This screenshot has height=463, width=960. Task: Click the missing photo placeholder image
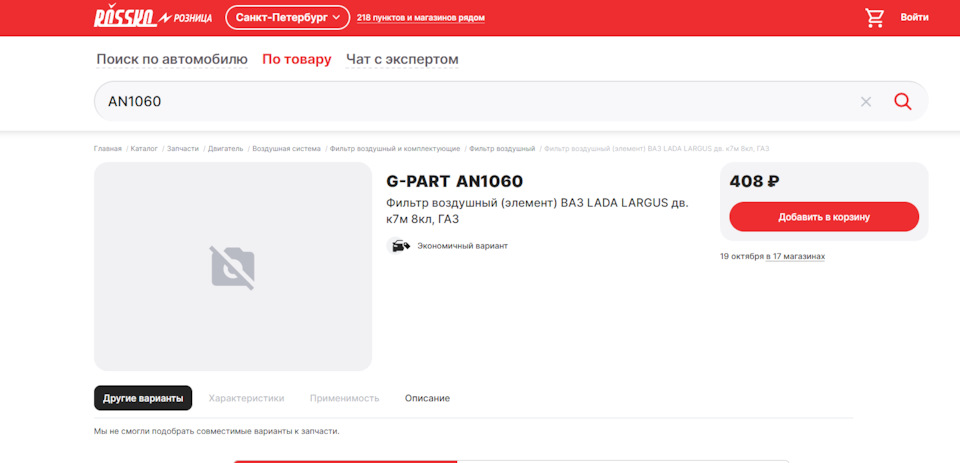click(233, 267)
